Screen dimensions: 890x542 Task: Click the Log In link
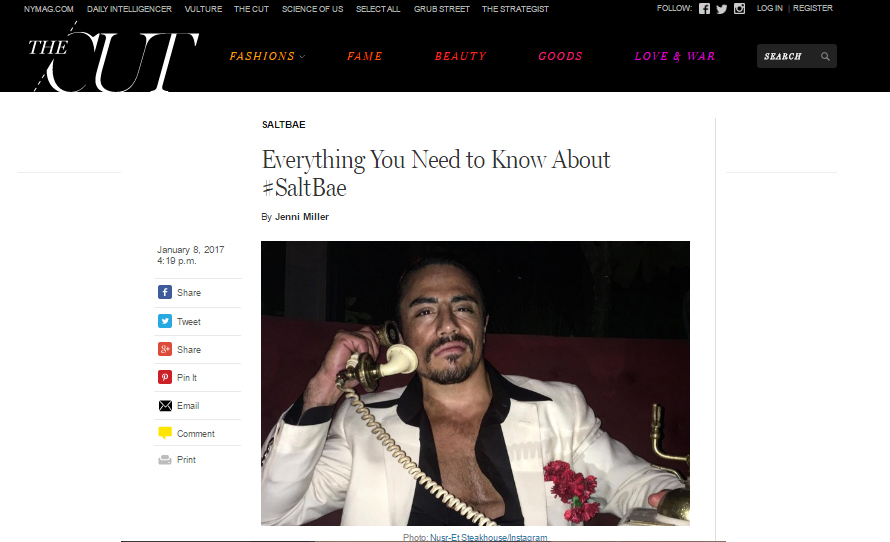pos(769,9)
